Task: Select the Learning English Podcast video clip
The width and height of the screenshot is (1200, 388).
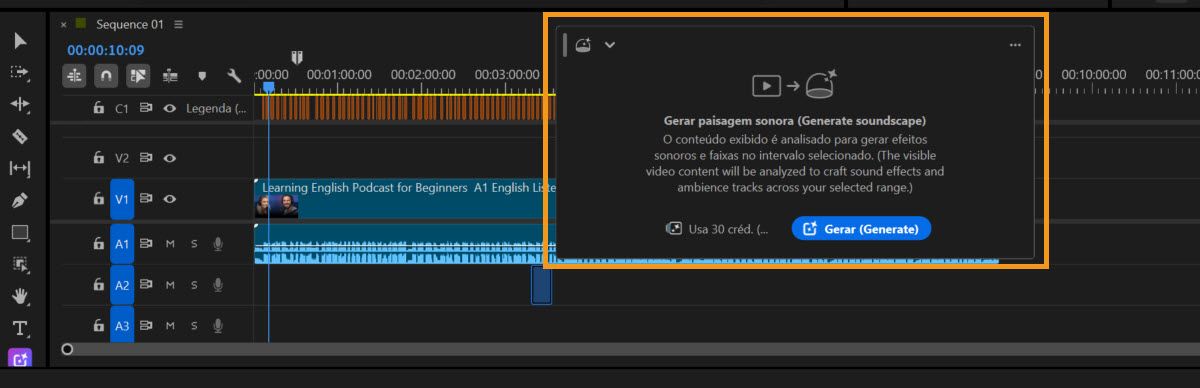Action: 405,198
